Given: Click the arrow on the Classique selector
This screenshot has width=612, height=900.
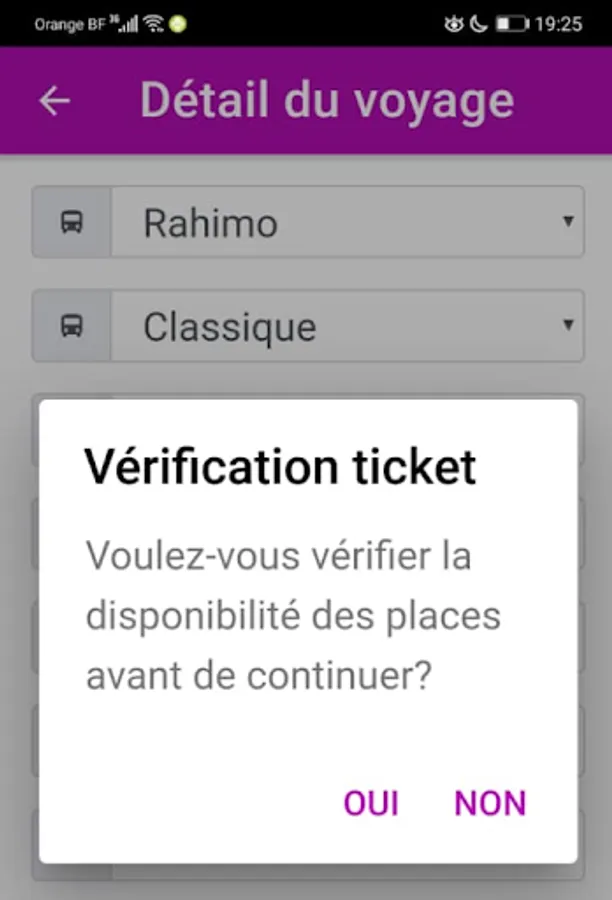Looking at the screenshot, I should [x=568, y=325].
